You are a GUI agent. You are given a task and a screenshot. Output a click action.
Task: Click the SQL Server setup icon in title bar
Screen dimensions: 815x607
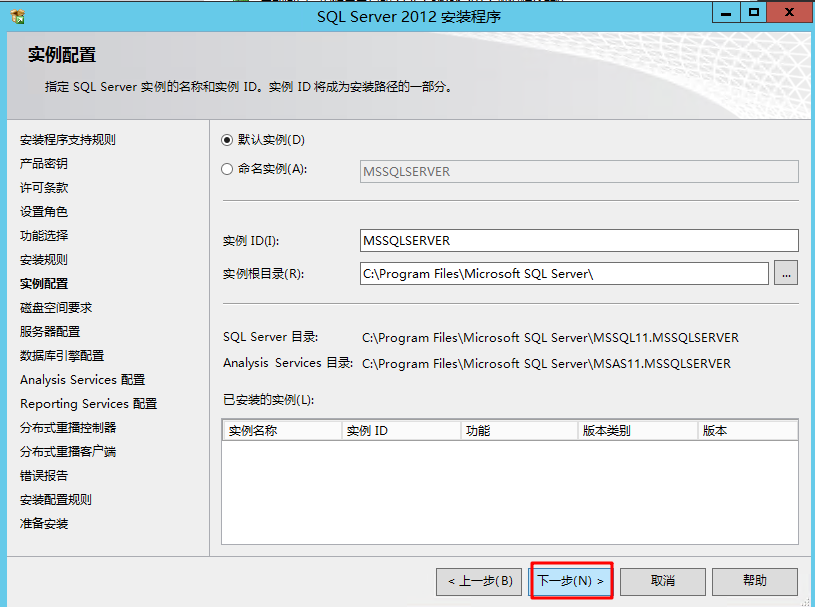pyautogui.click(x=18, y=16)
